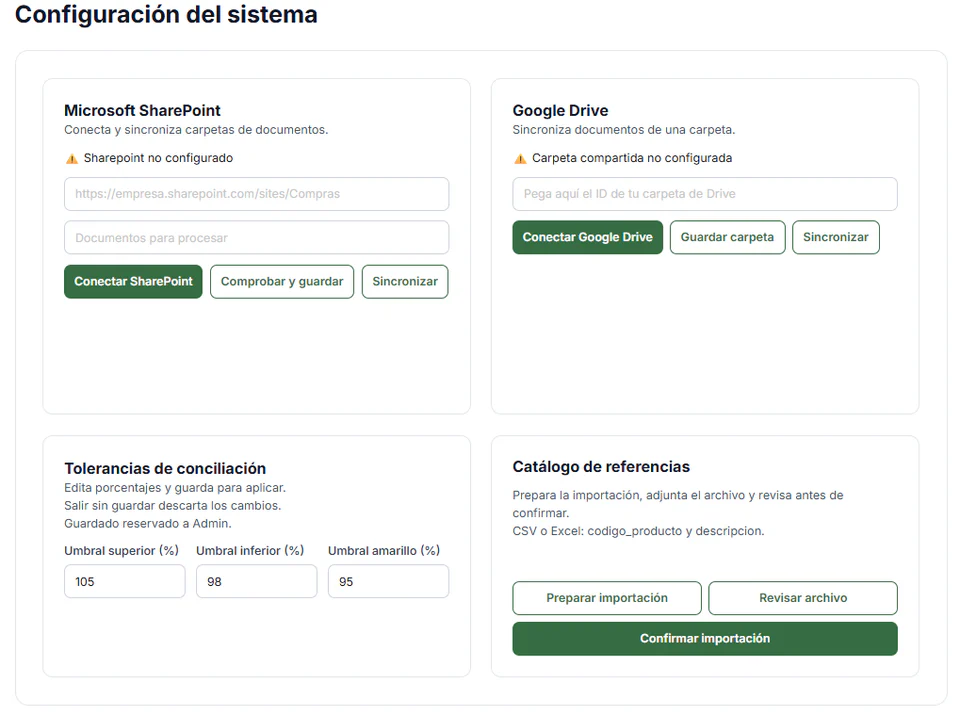Click Salir sin guardar descarta los cambios
Viewport: 960px width, 715px height.
point(173,506)
